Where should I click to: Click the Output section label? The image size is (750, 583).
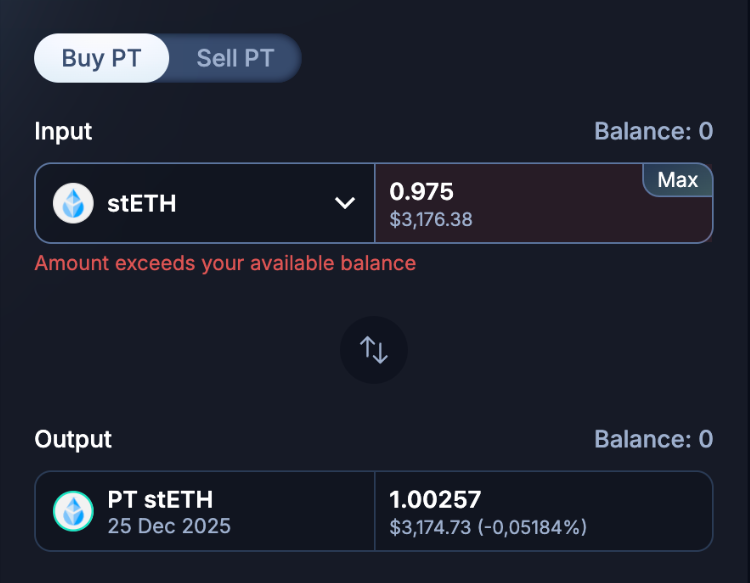(x=73, y=440)
